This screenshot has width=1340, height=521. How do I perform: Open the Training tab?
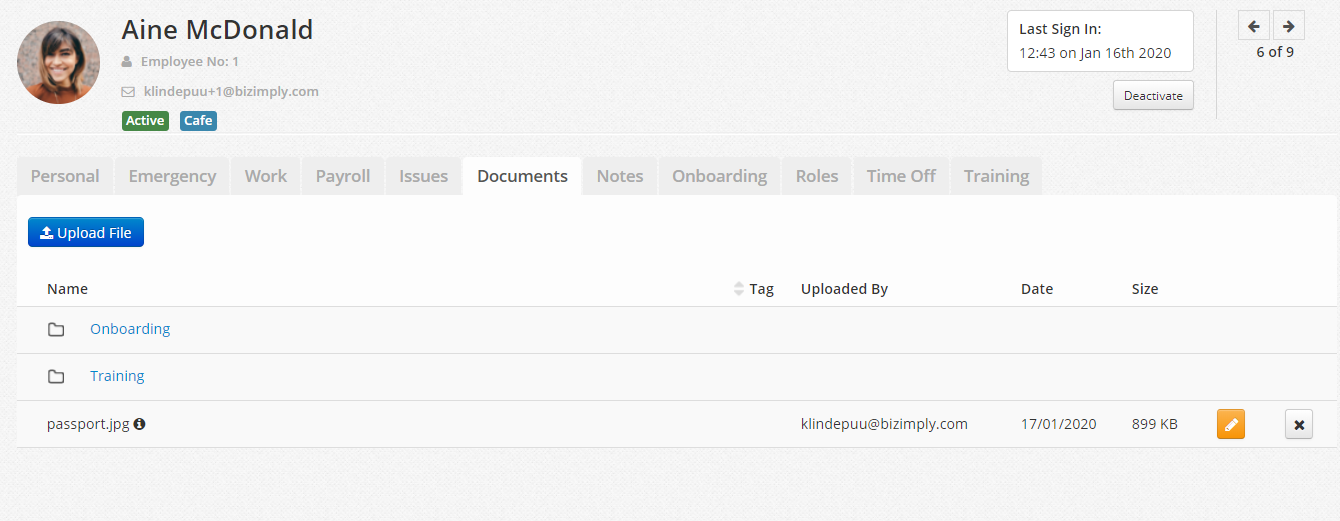(x=996, y=176)
